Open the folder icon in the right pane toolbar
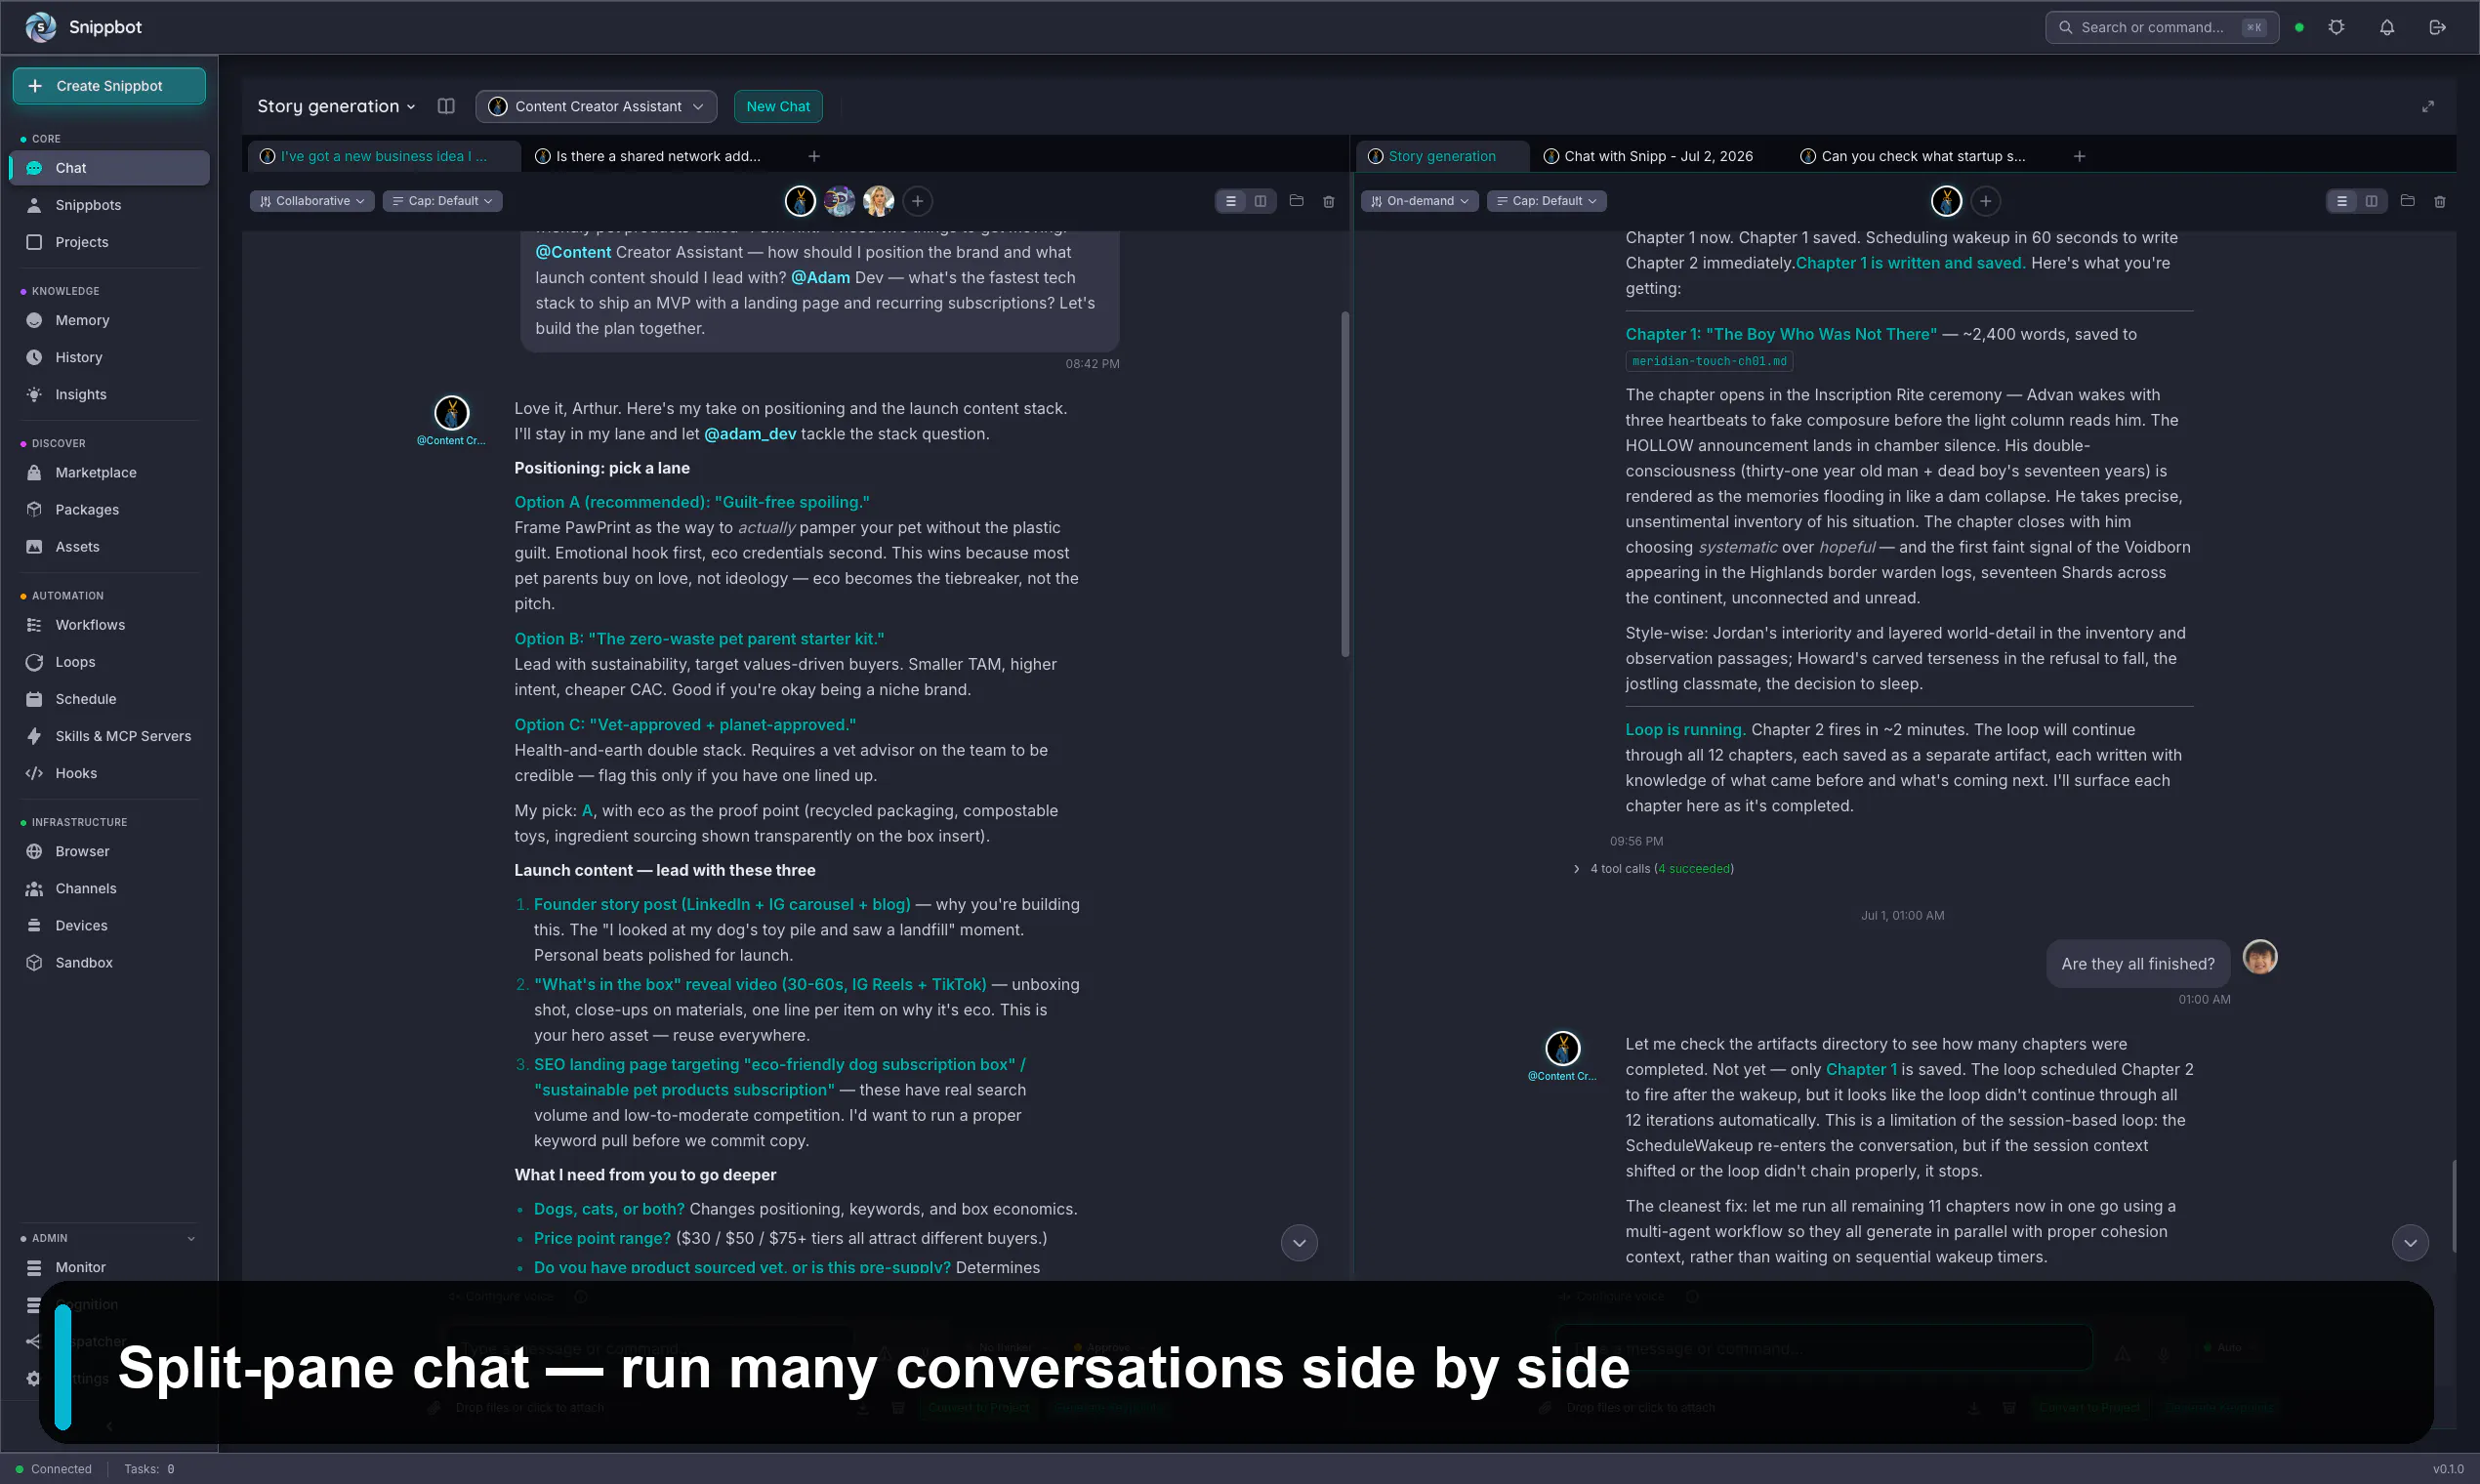This screenshot has height=1484, width=2480. [x=2407, y=201]
